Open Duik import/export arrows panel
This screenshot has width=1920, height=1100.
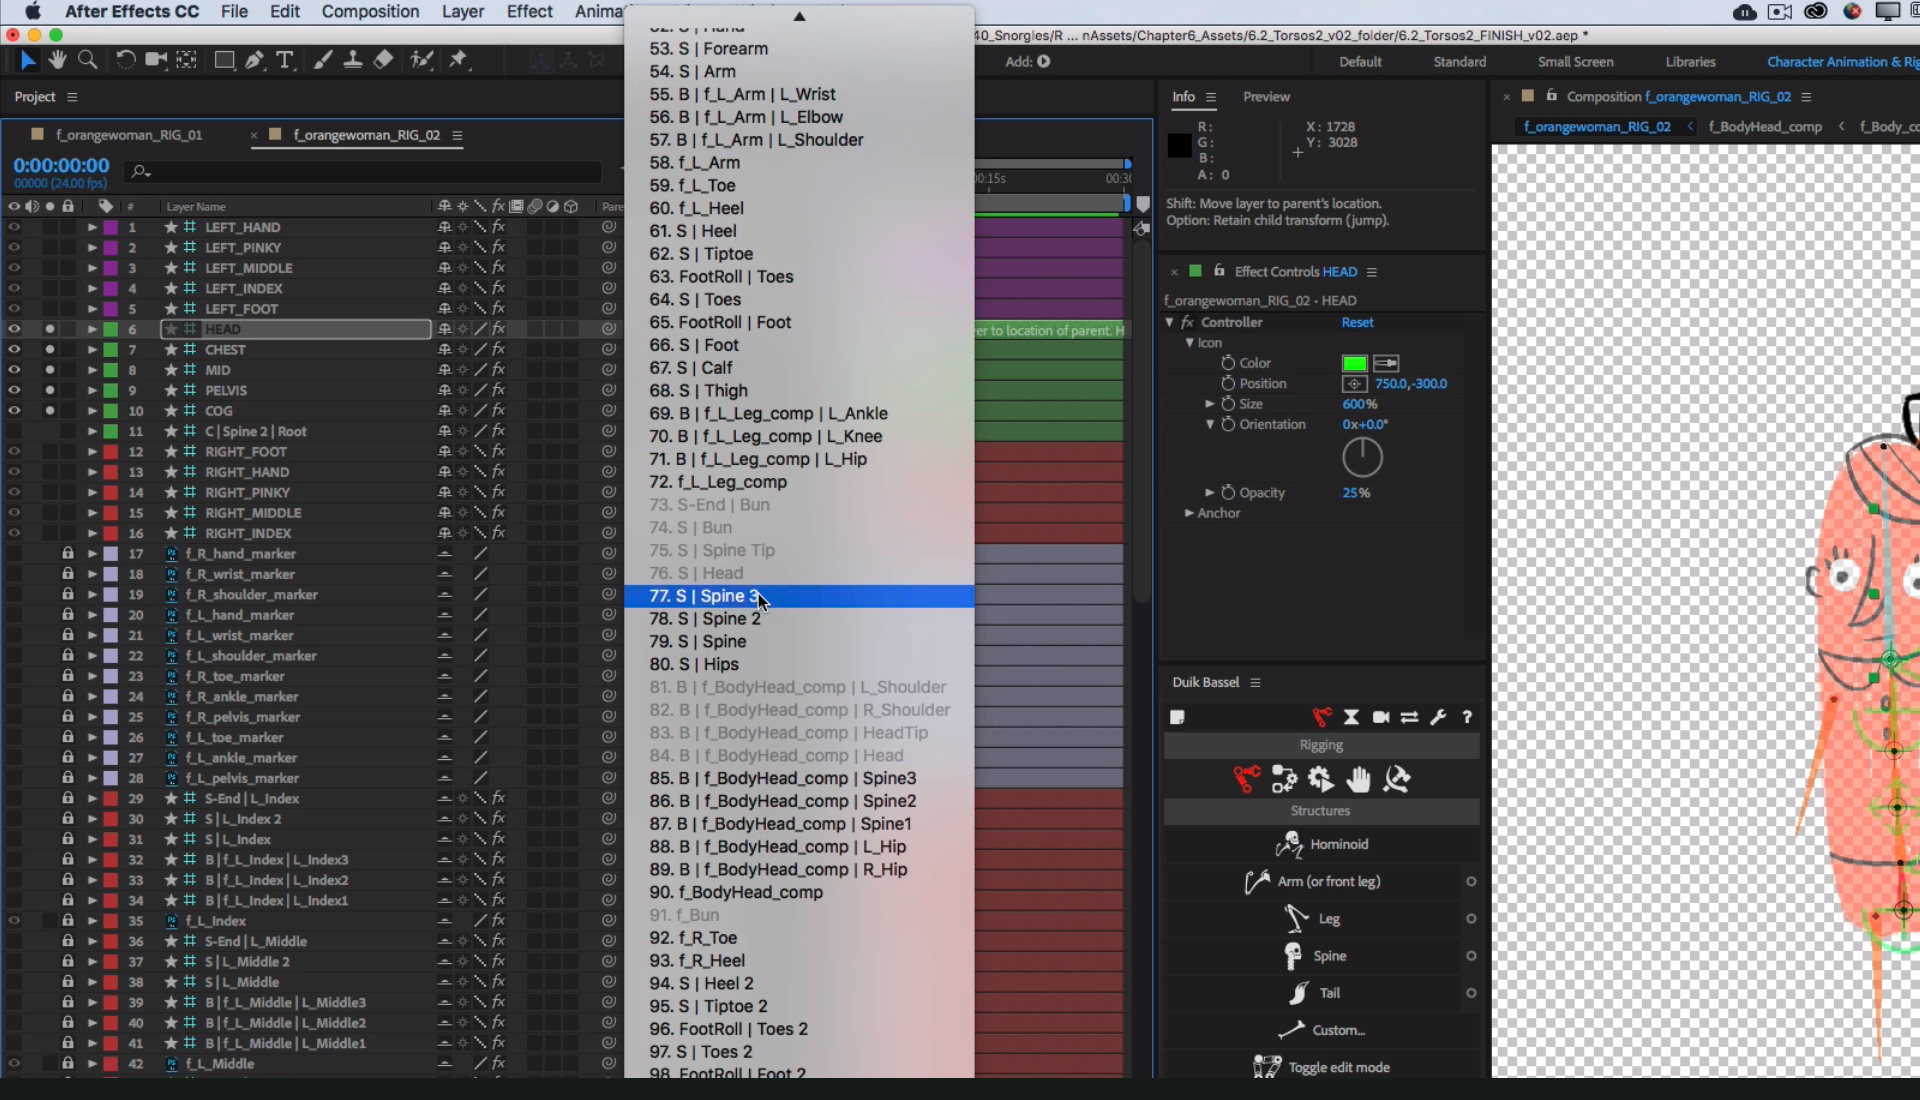point(1409,717)
